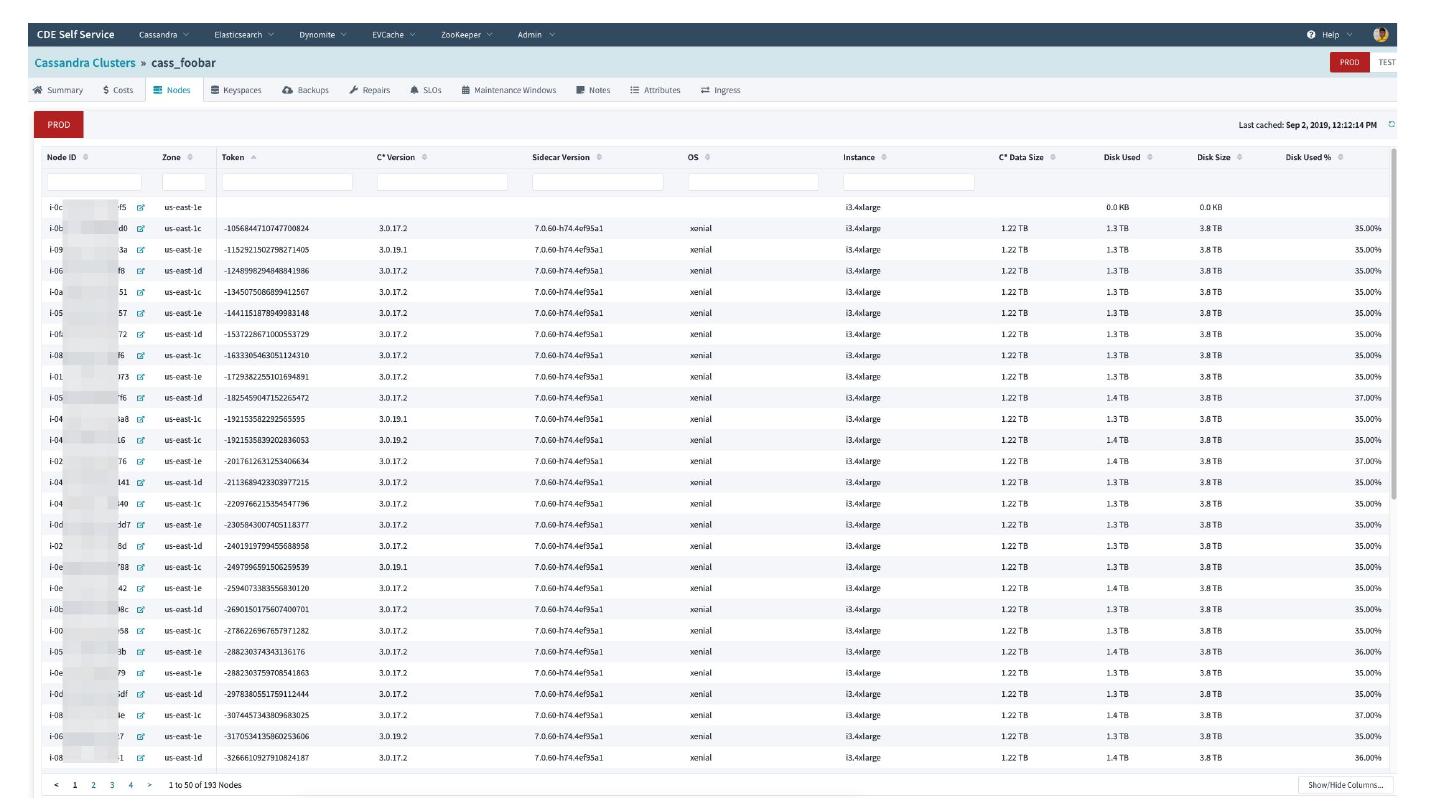The width and height of the screenshot is (1440, 810).
Task: Go to Cassandra Clusters breadcrumb link
Action: tap(85, 63)
